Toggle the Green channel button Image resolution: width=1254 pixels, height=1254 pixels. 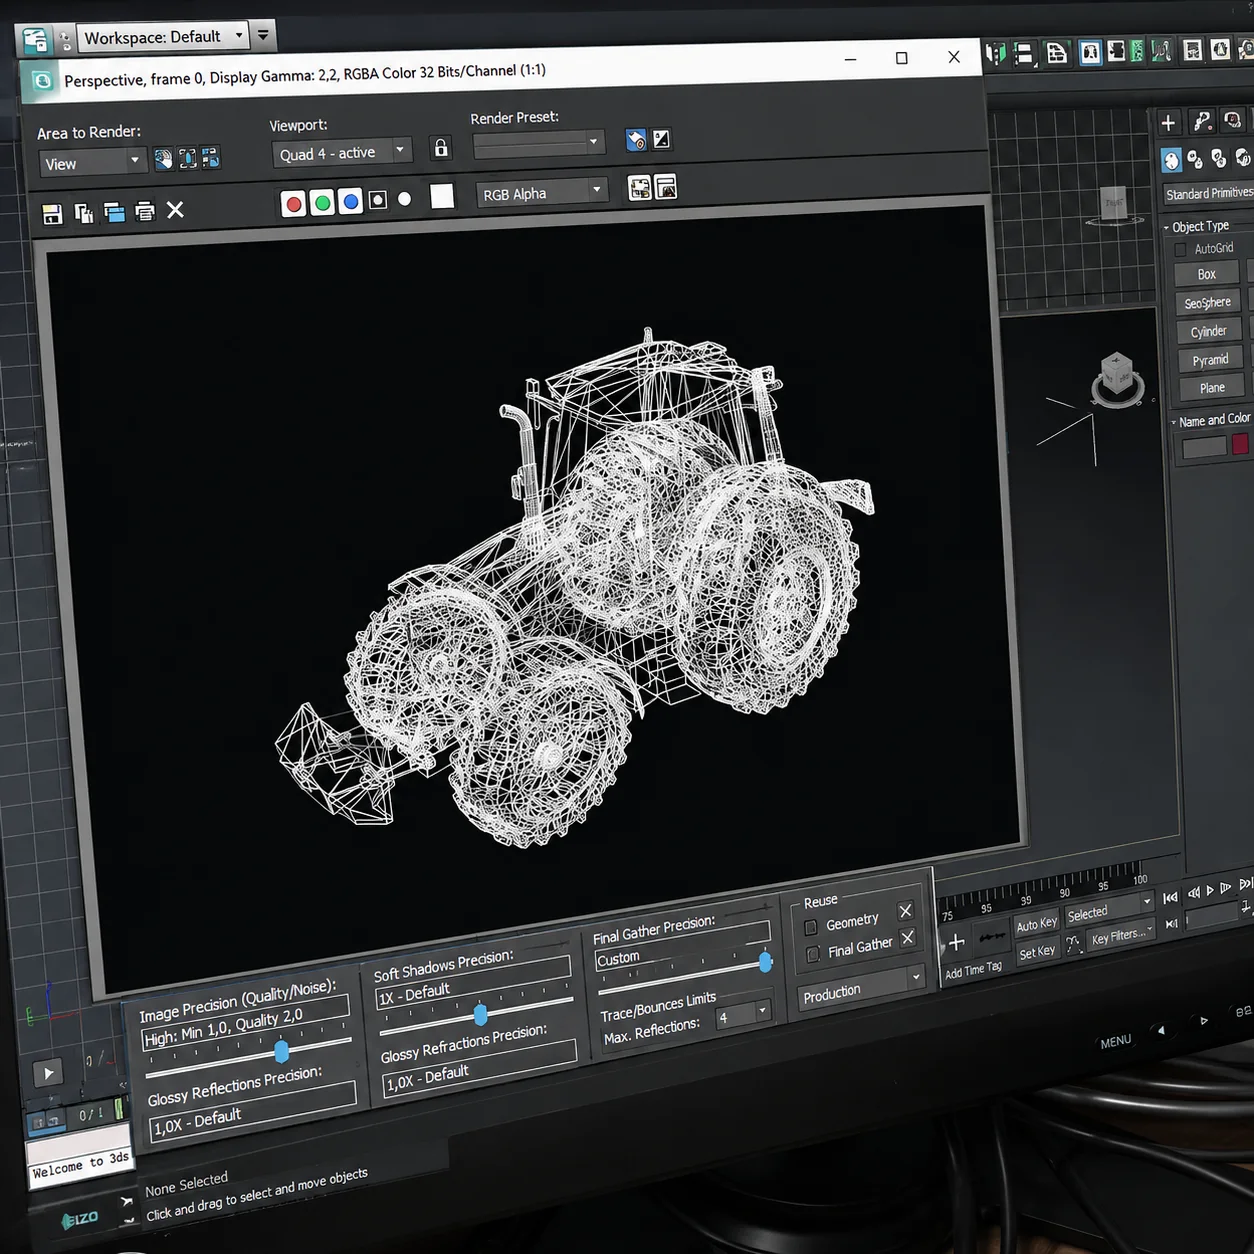[322, 203]
